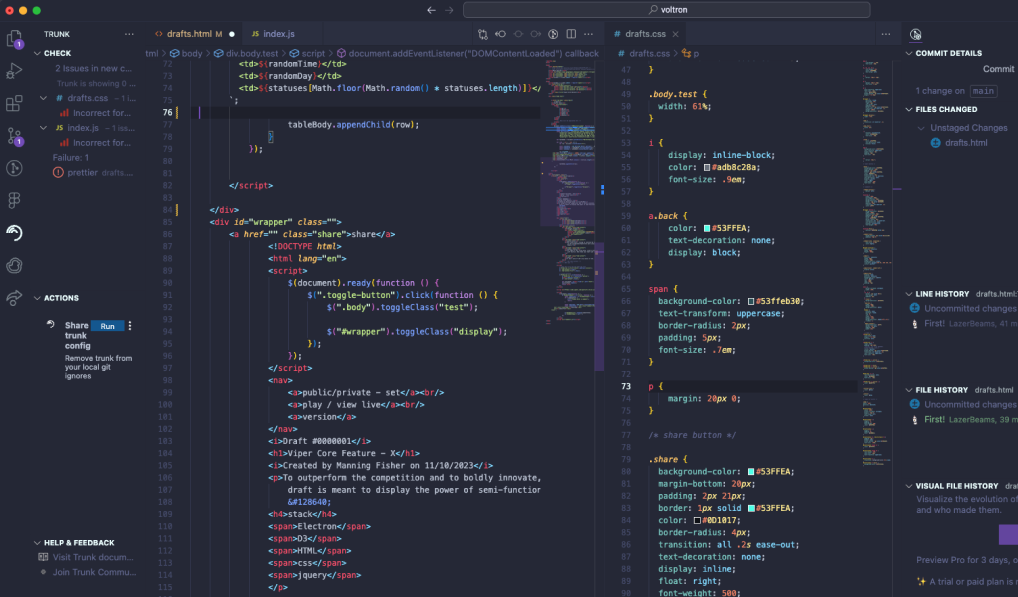Click the unsaved dot on drafts.html tab
This screenshot has width=1018, height=597.
(232, 34)
